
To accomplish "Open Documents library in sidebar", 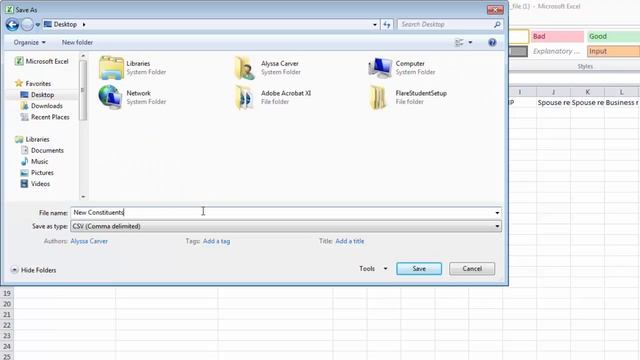I will [x=42, y=150].
